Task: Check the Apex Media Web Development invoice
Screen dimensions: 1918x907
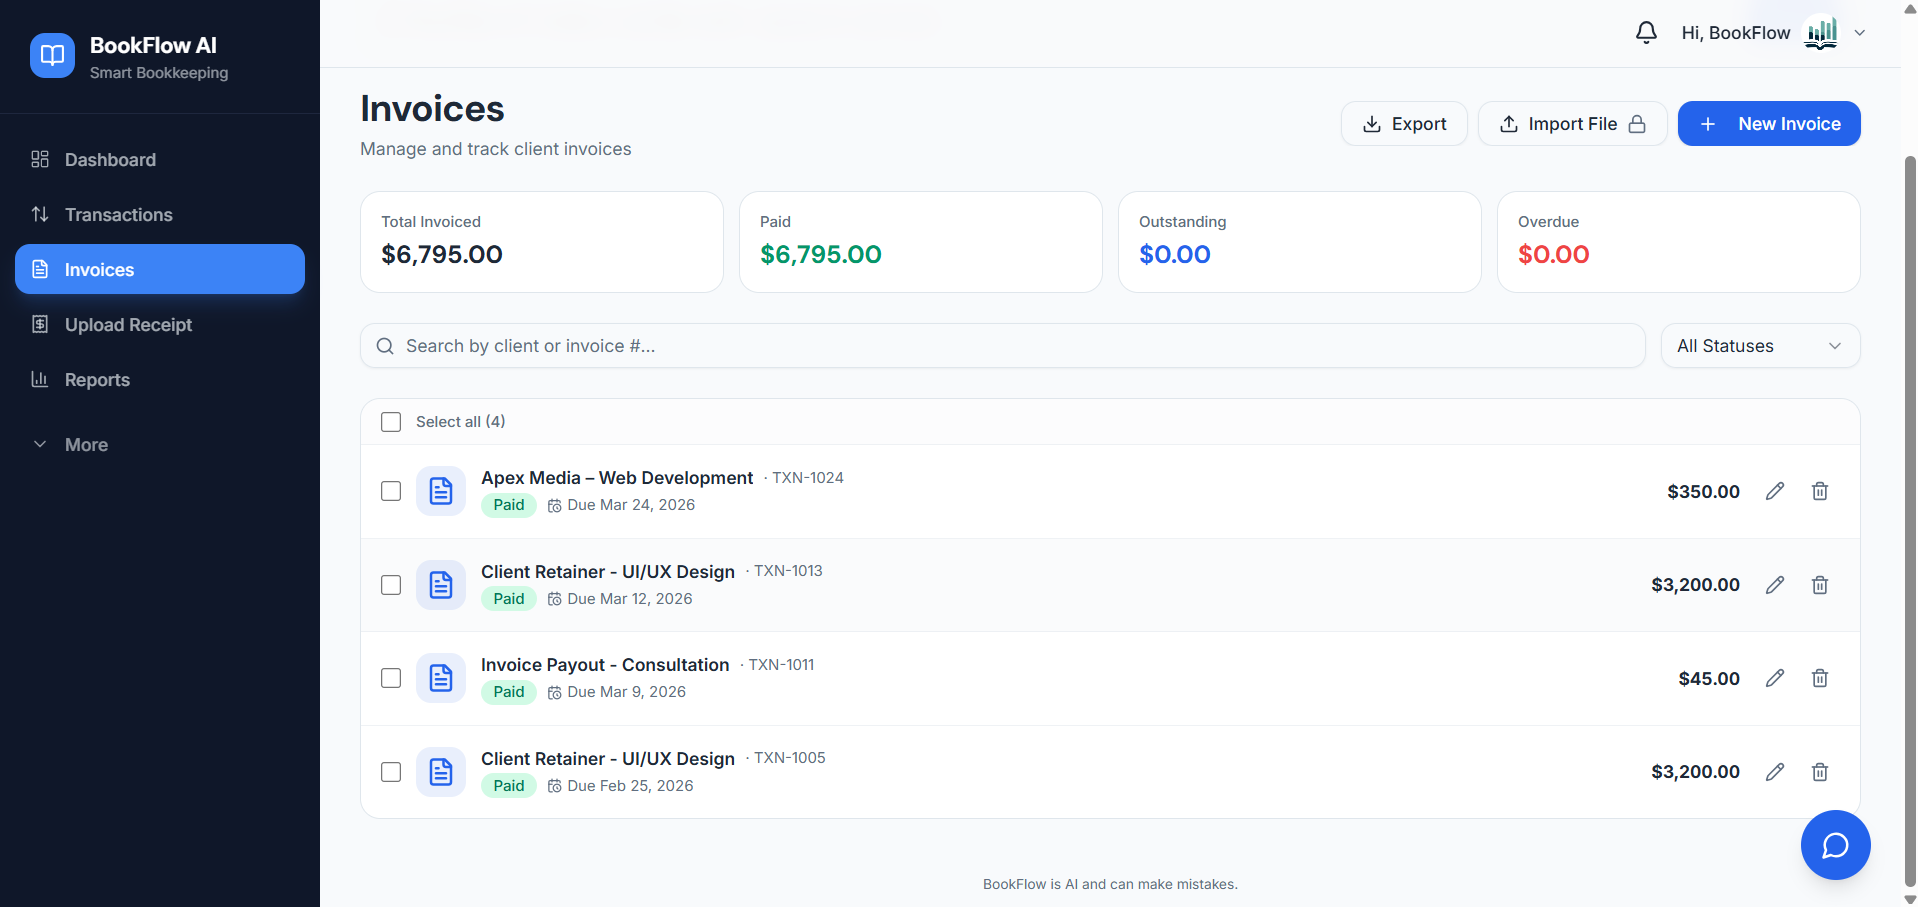Action: point(391,491)
